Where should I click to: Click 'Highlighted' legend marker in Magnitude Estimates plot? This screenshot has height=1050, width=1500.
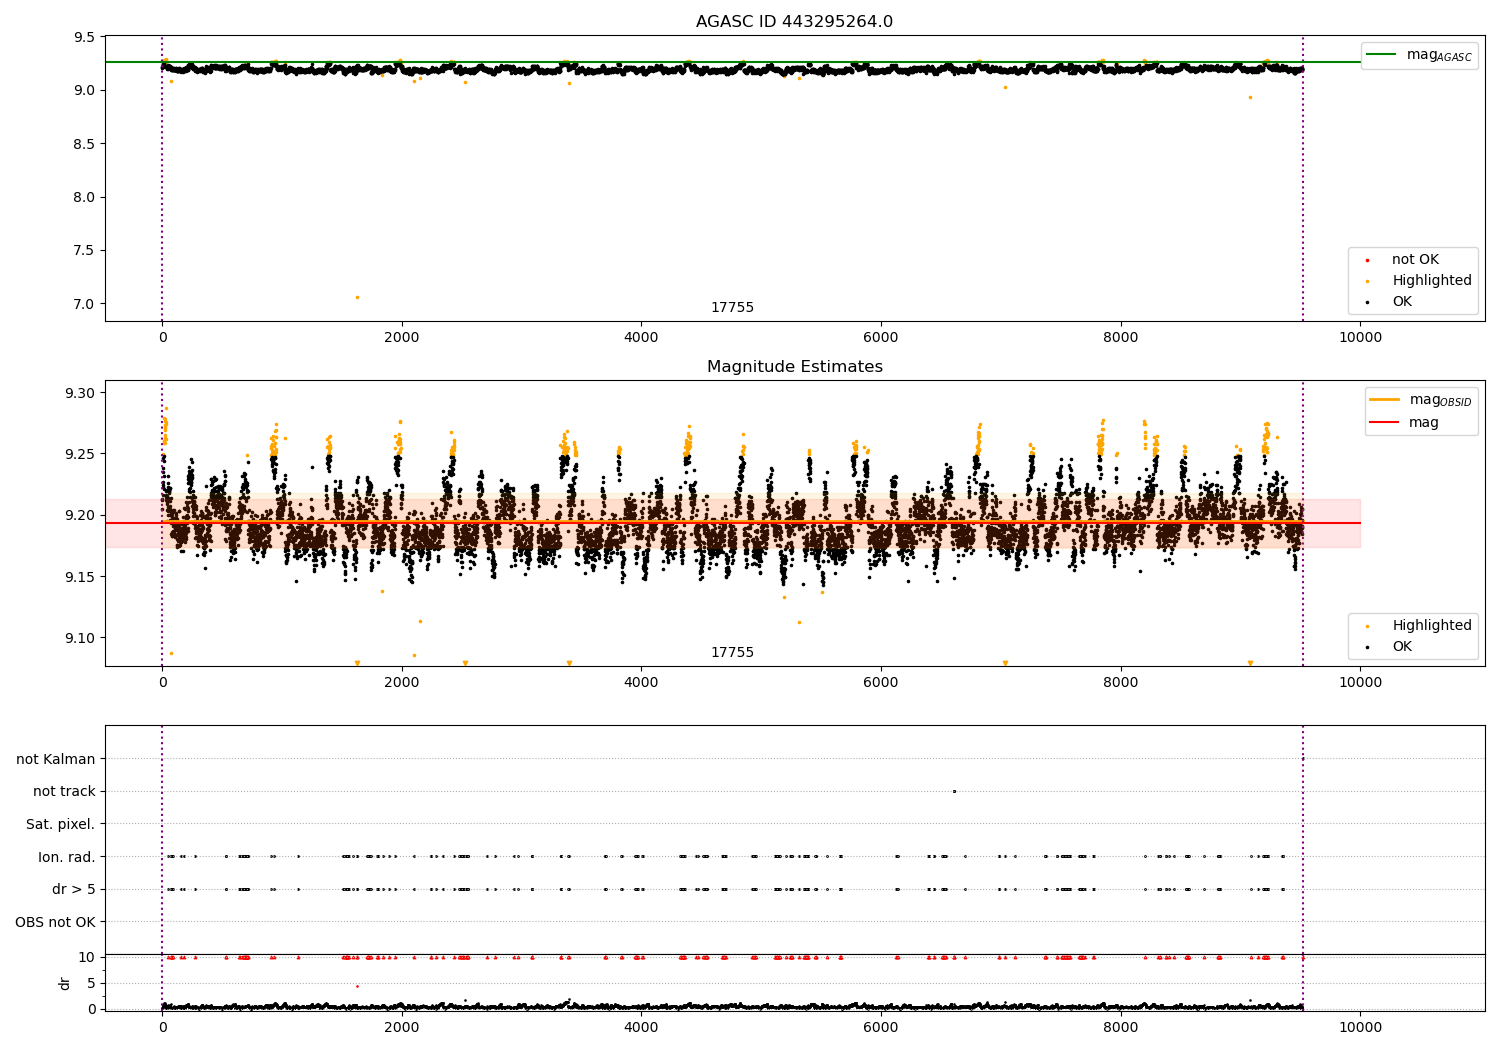click(1367, 626)
